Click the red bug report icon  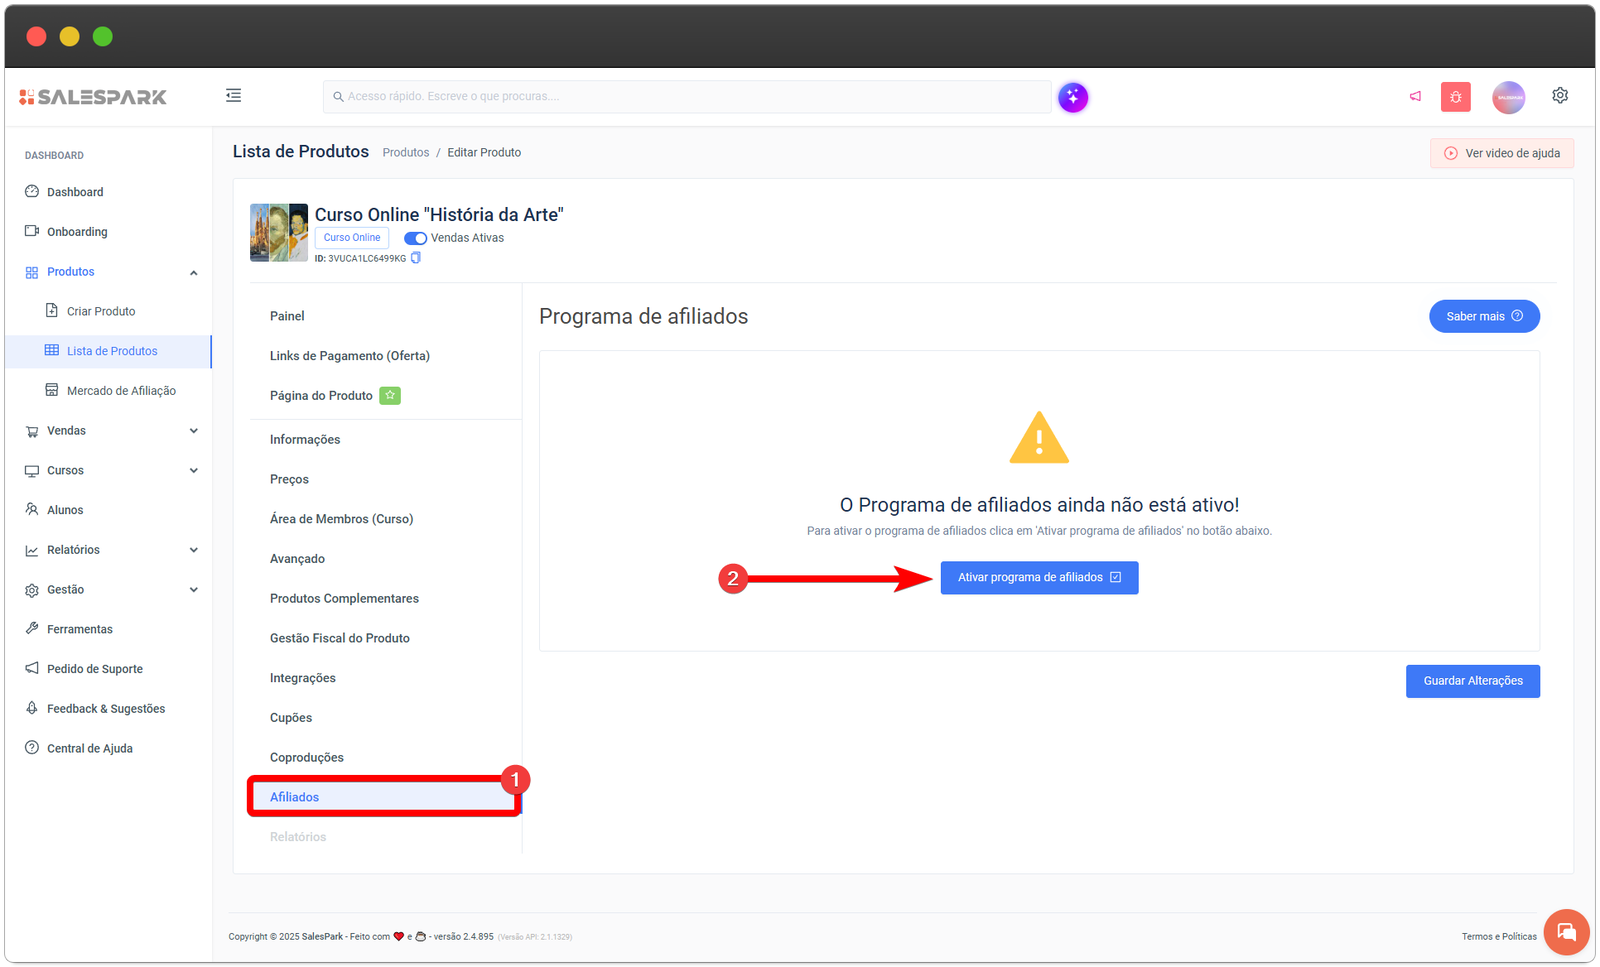1455,97
